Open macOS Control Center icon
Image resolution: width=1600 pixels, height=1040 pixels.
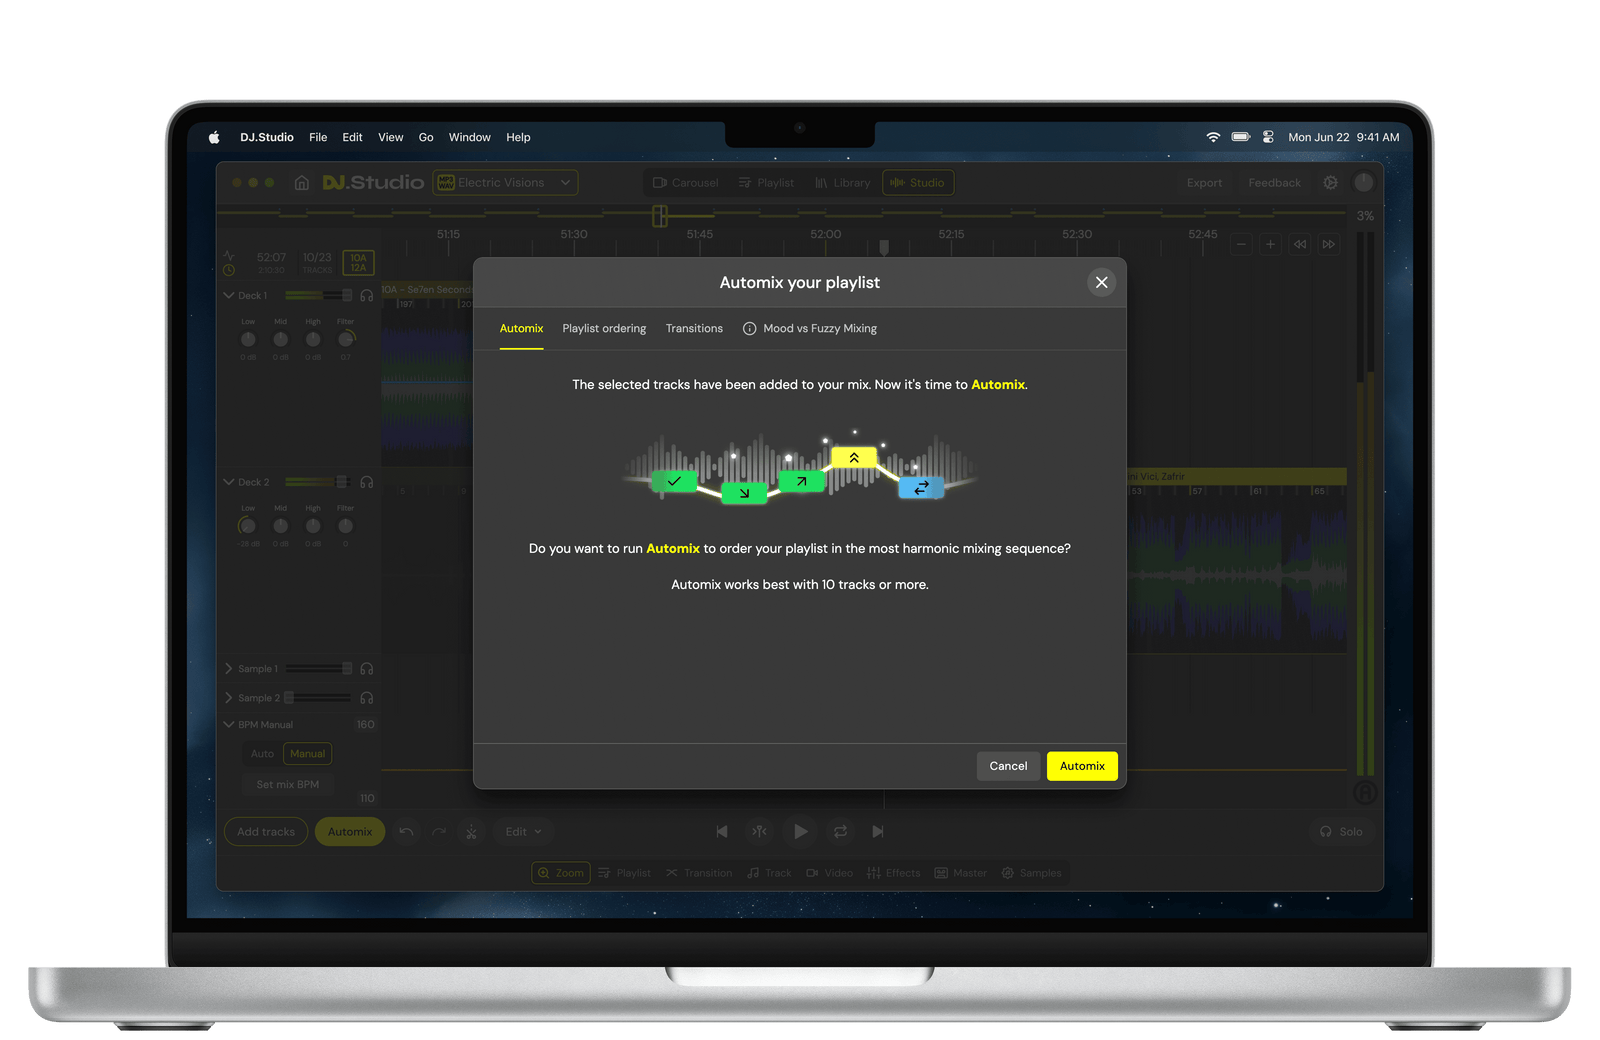pos(1268,137)
